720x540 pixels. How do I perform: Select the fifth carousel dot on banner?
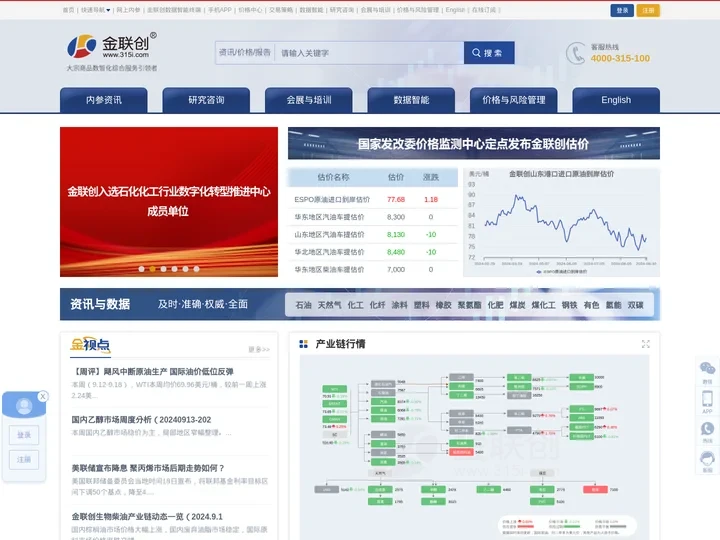pos(186,269)
